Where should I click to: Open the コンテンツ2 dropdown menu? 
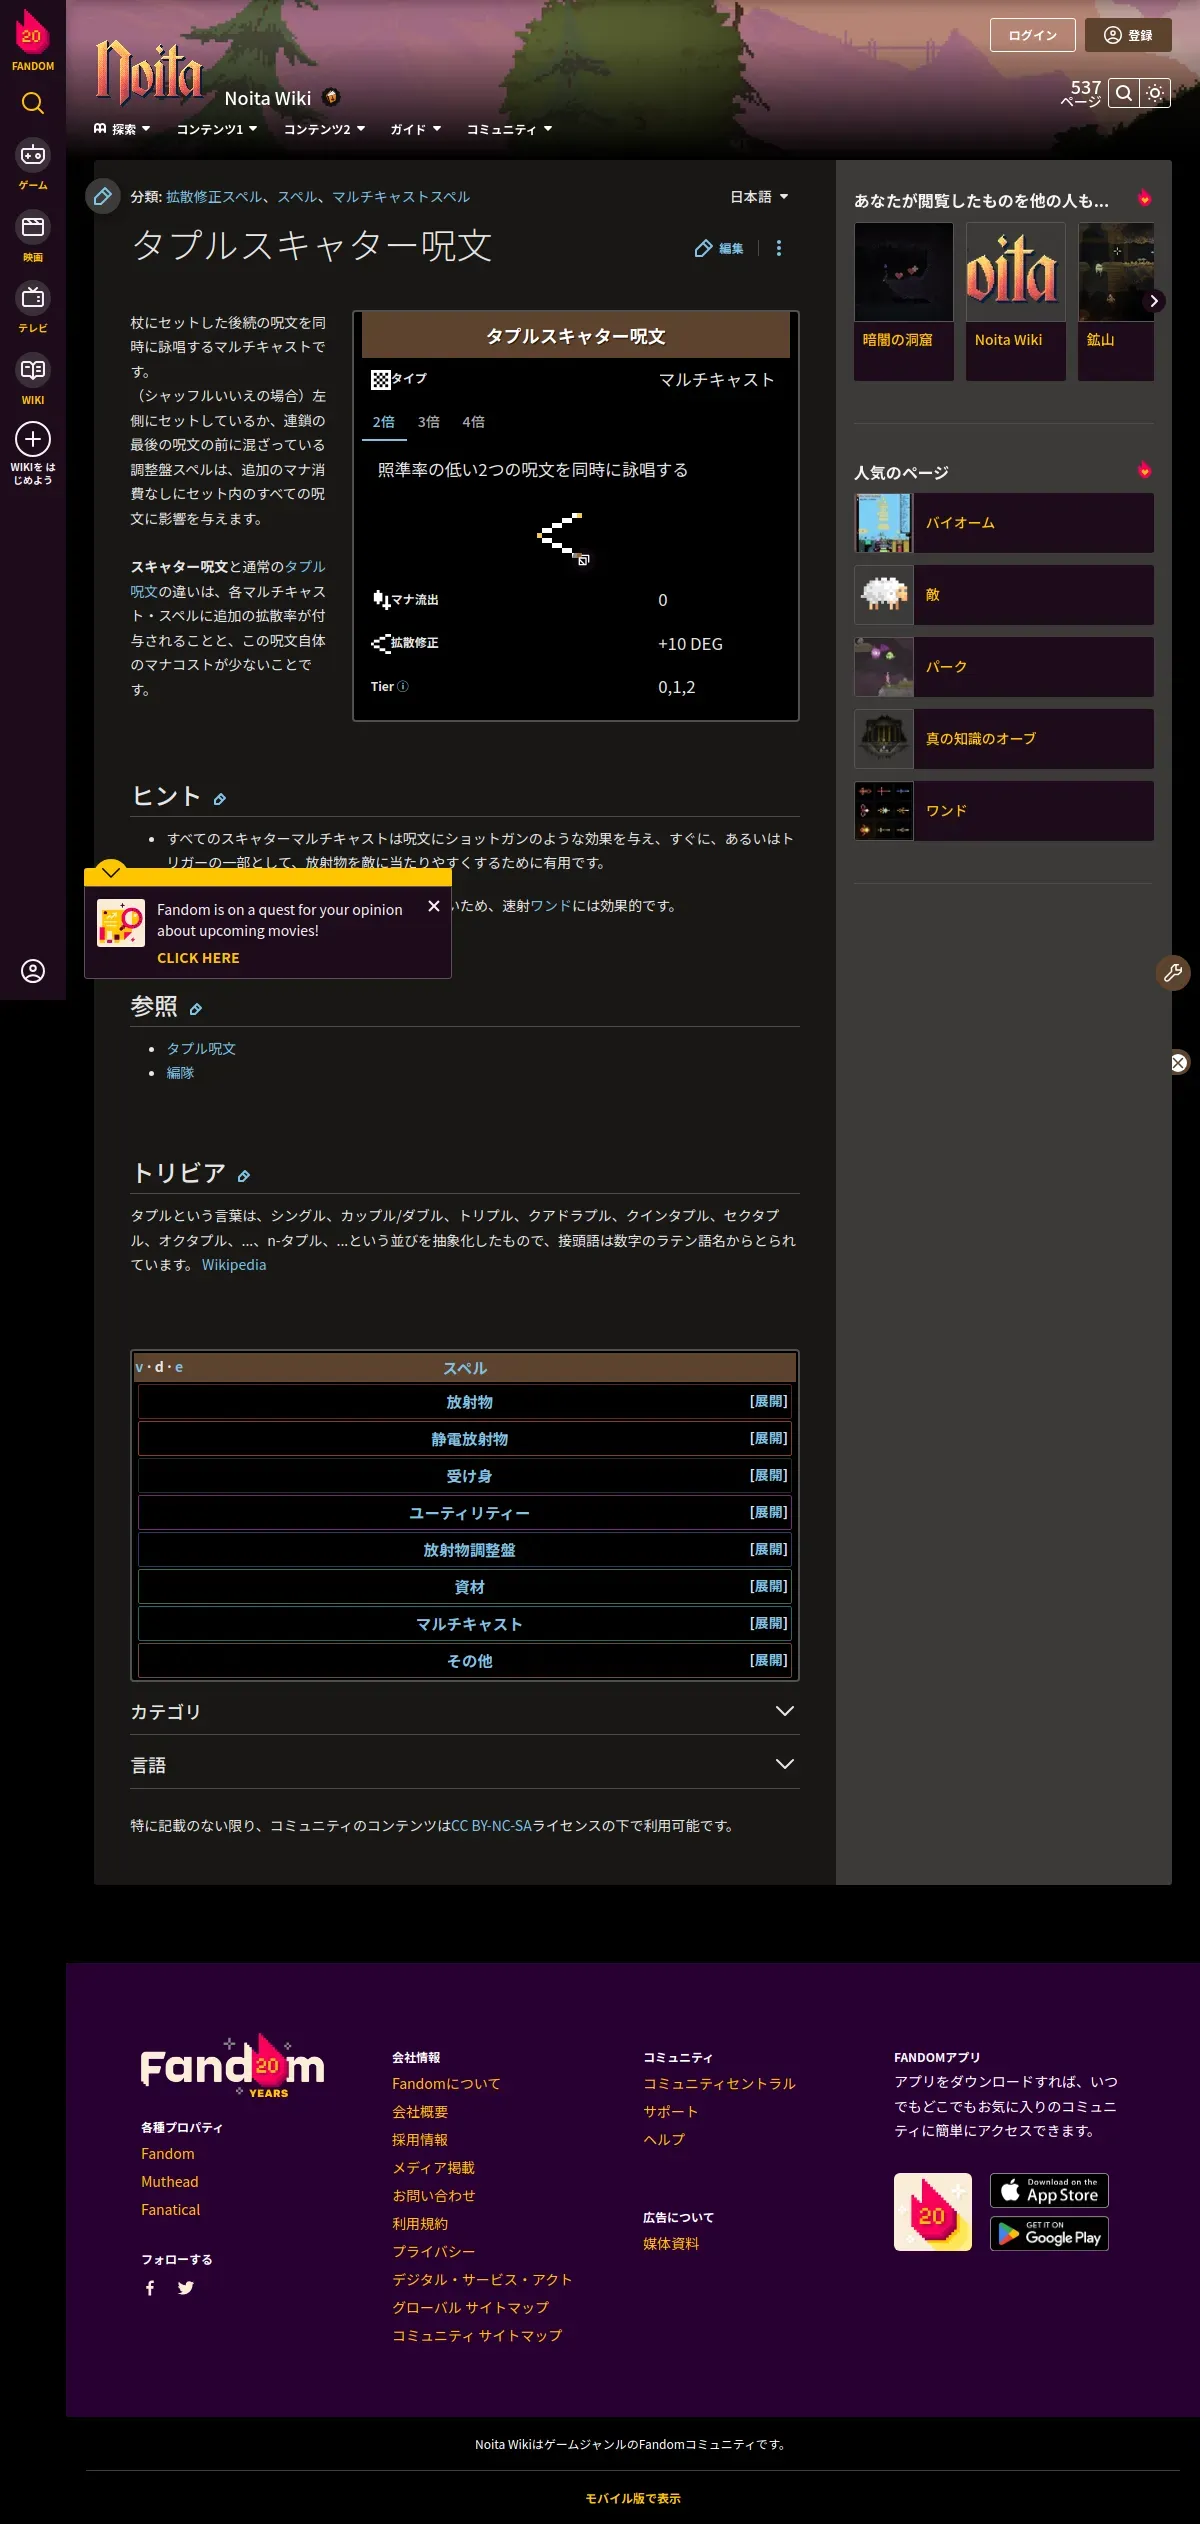[324, 129]
